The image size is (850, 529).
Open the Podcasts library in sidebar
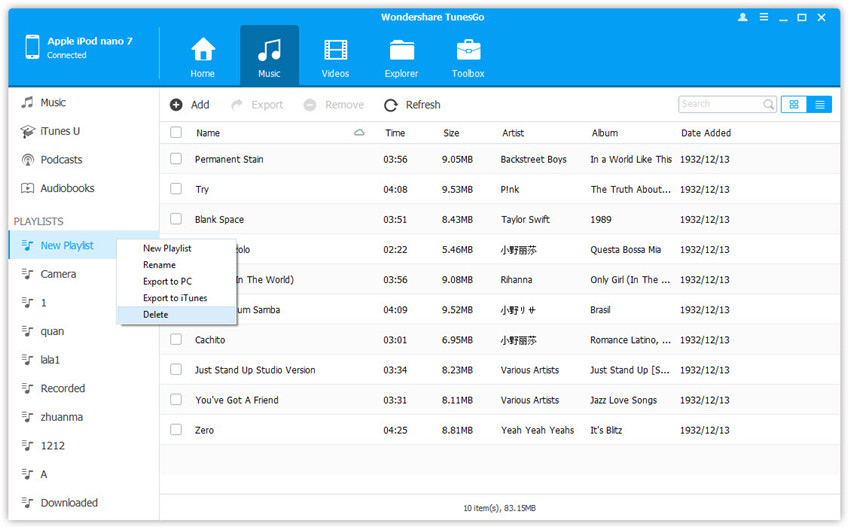pos(61,160)
